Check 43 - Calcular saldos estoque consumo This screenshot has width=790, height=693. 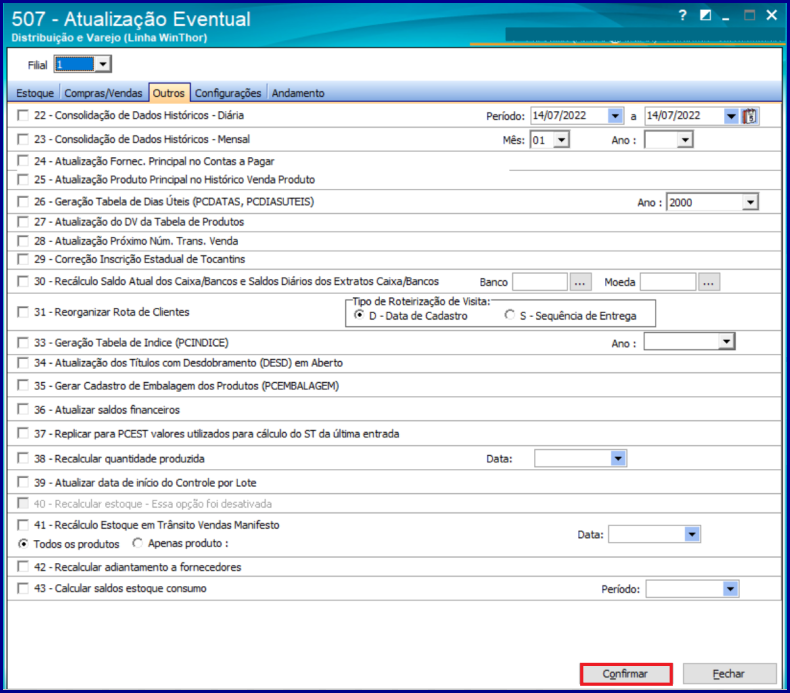click(23, 588)
